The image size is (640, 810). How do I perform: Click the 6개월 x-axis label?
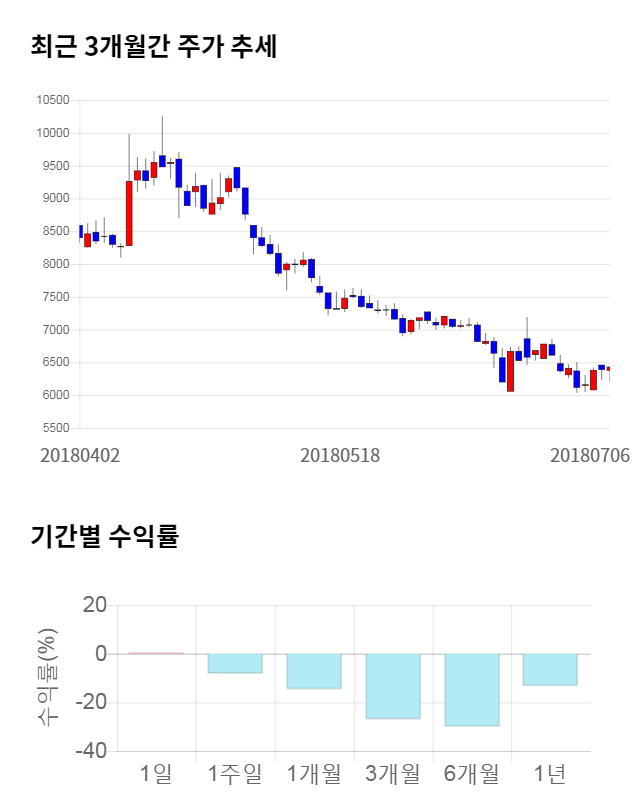472,773
